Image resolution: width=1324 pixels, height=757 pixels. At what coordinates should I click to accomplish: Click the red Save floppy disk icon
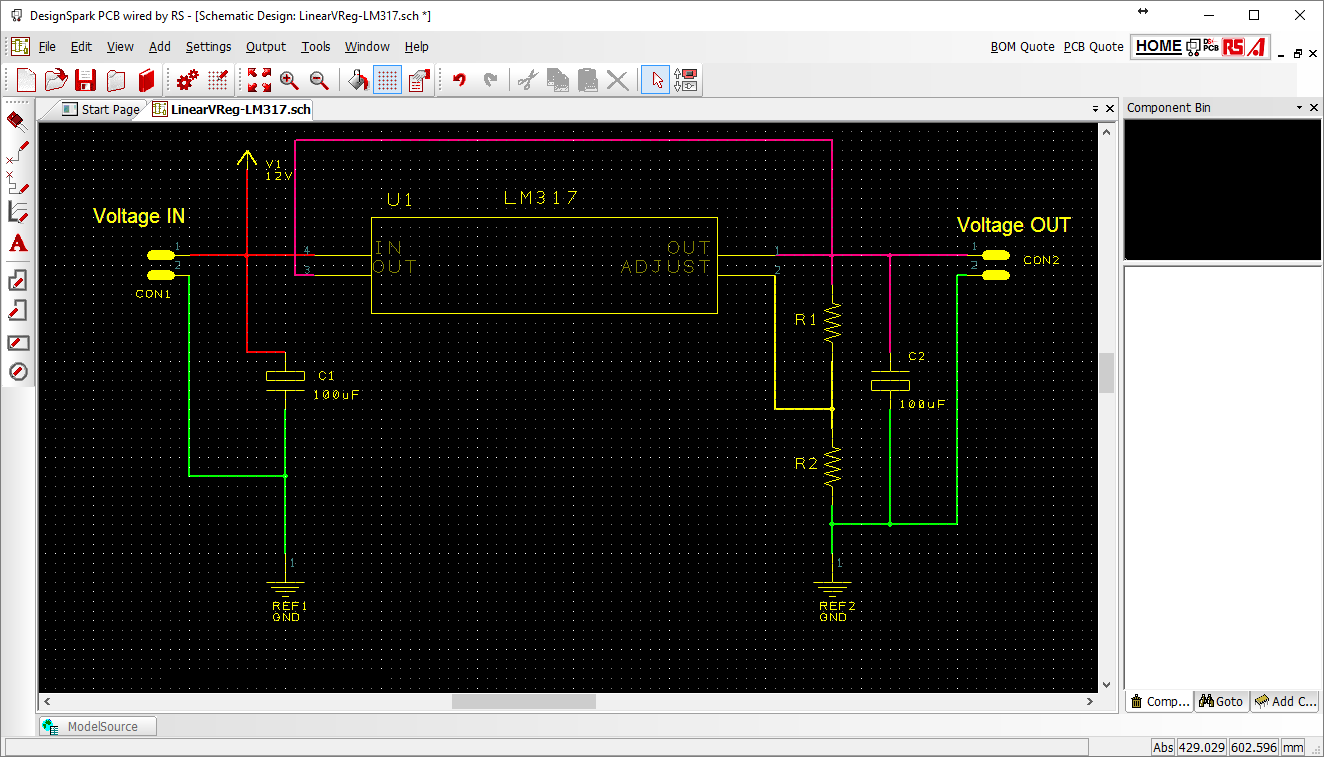click(x=86, y=80)
